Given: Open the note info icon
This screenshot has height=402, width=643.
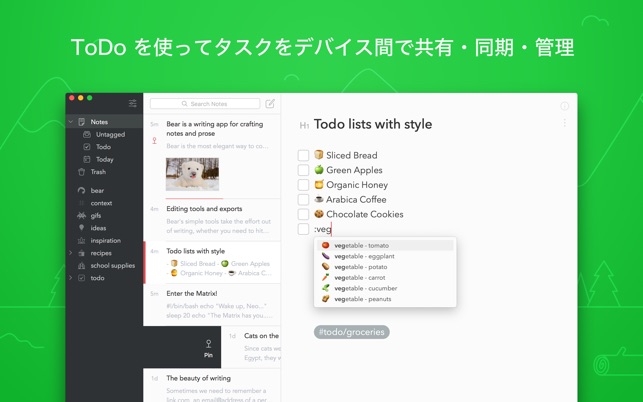Looking at the screenshot, I should [x=565, y=106].
